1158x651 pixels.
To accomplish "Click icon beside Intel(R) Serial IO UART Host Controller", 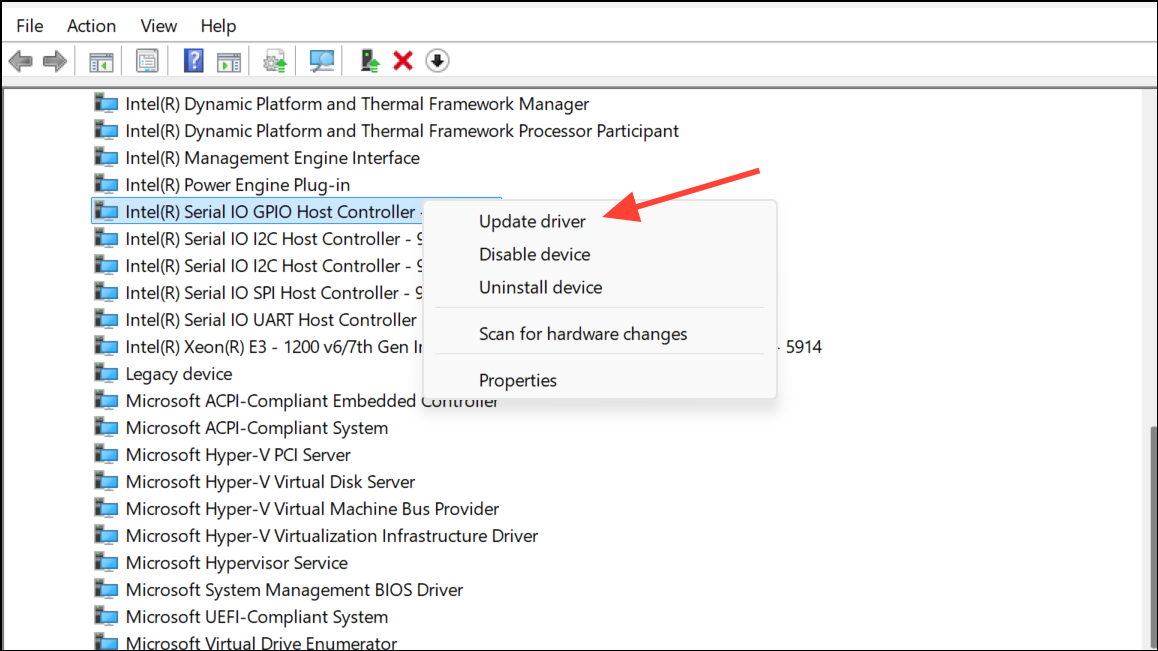I will coord(106,319).
